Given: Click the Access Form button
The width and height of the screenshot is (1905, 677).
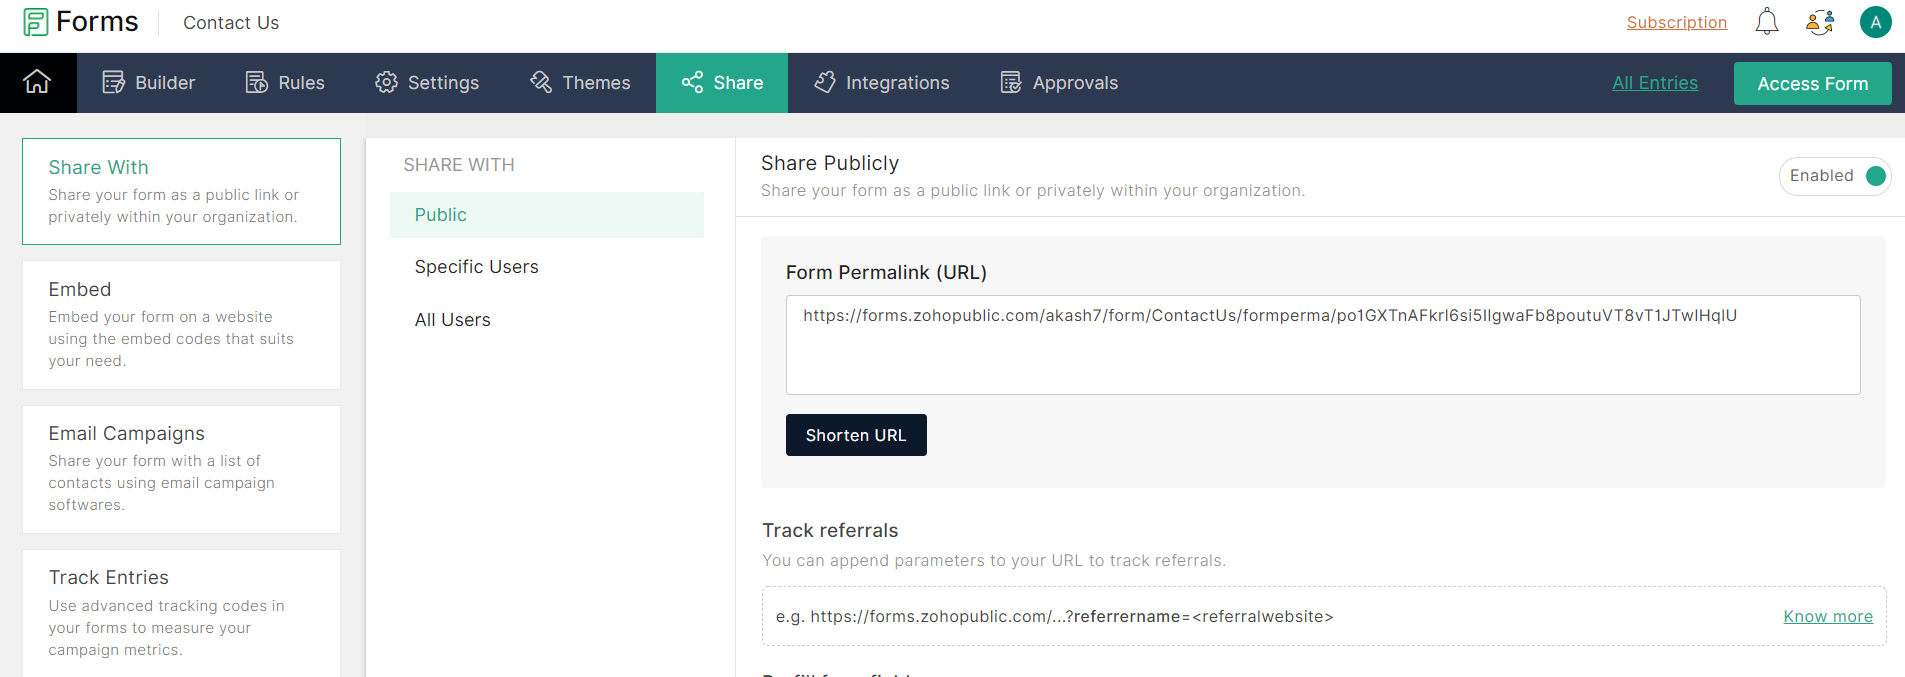Looking at the screenshot, I should click(x=1812, y=84).
